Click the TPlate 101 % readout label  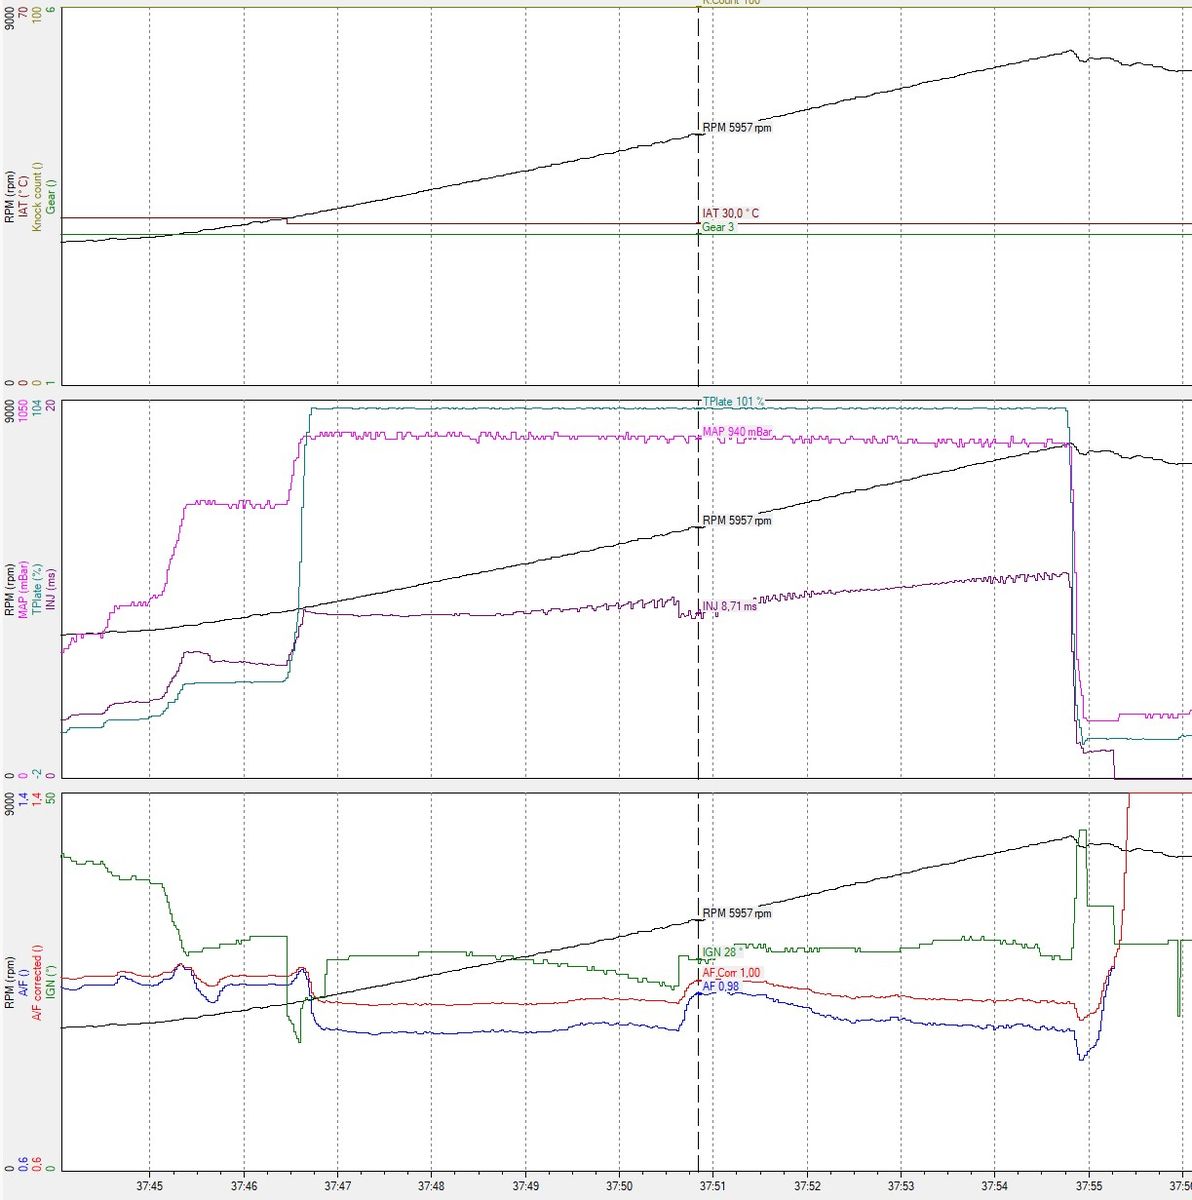[x=733, y=402]
